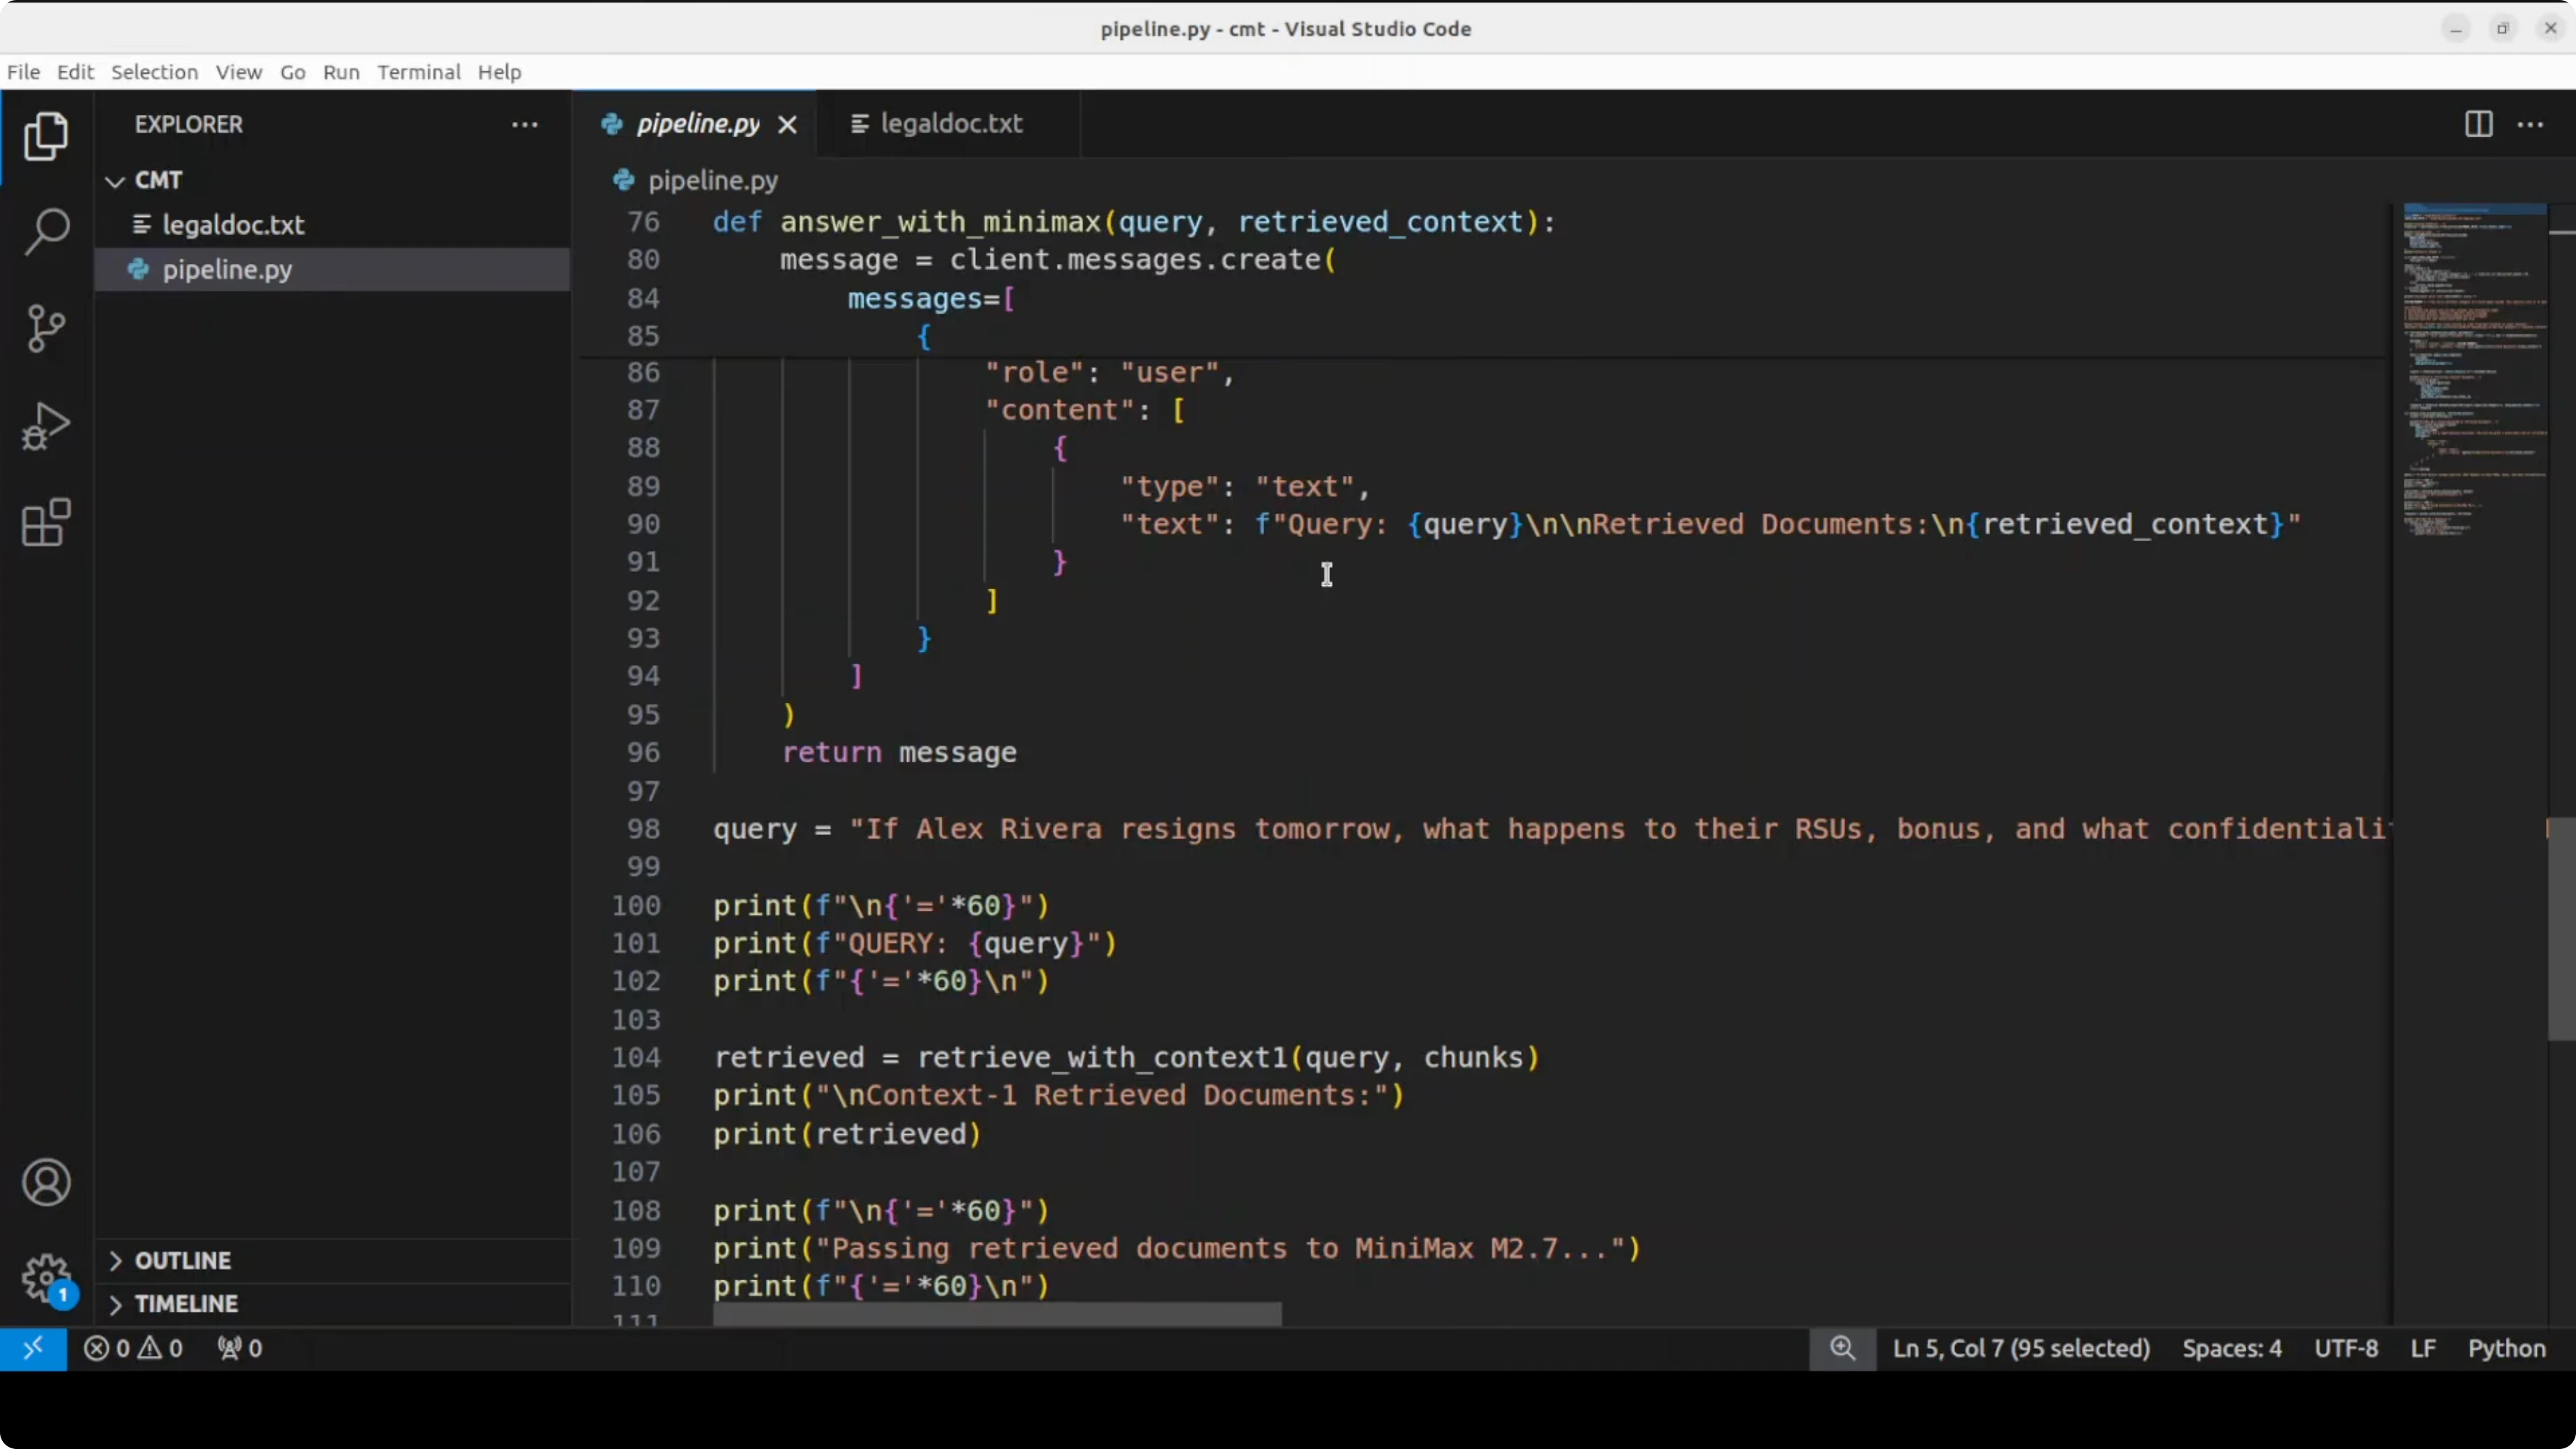Close the pipeline.py tab
This screenshot has height=1449, width=2576.
coord(788,125)
